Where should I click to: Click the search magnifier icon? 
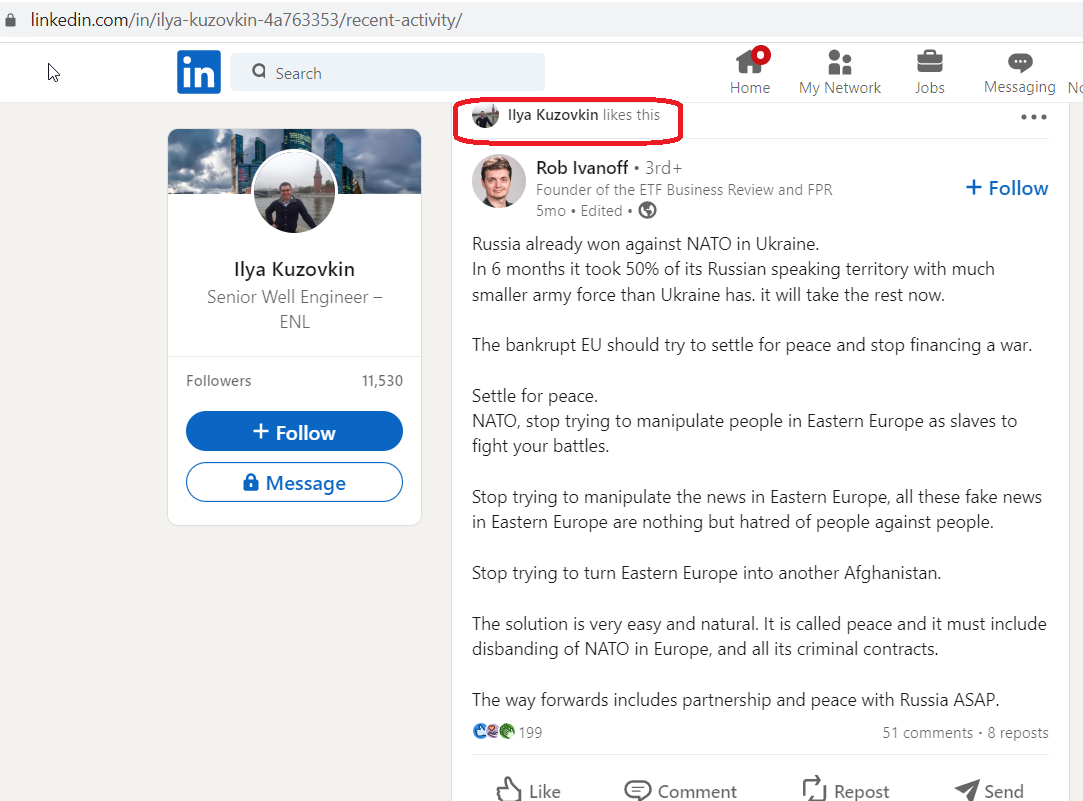[x=259, y=71]
